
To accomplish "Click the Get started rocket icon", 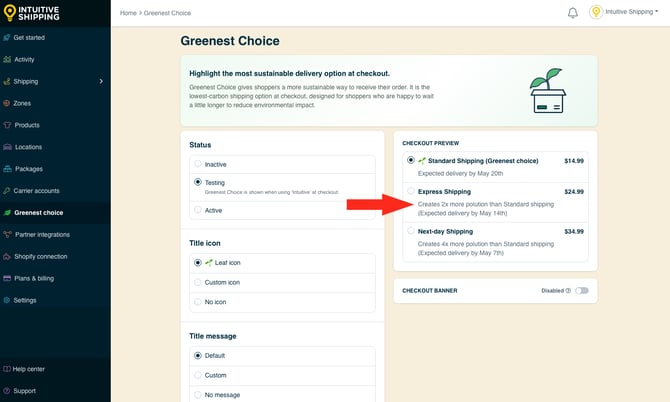I will [x=7, y=38].
